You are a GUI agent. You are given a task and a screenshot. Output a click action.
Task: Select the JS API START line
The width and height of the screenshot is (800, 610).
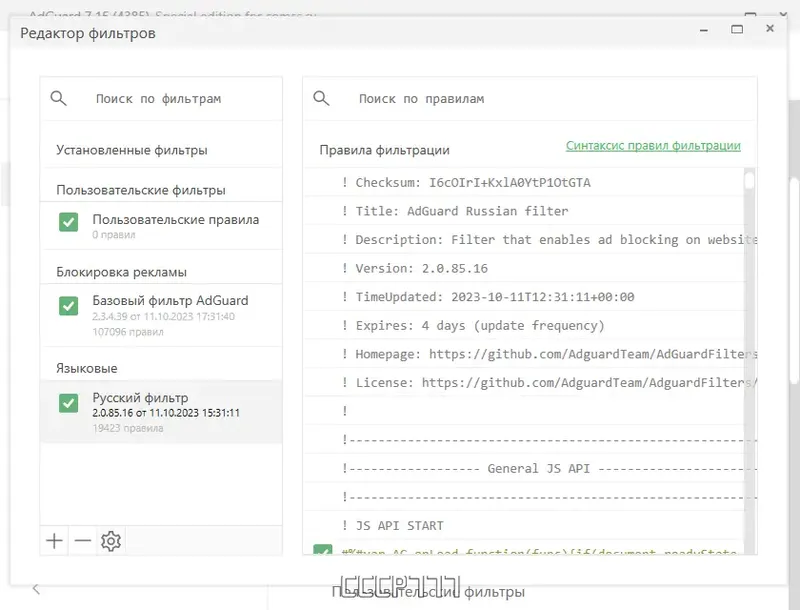pyautogui.click(x=524, y=525)
